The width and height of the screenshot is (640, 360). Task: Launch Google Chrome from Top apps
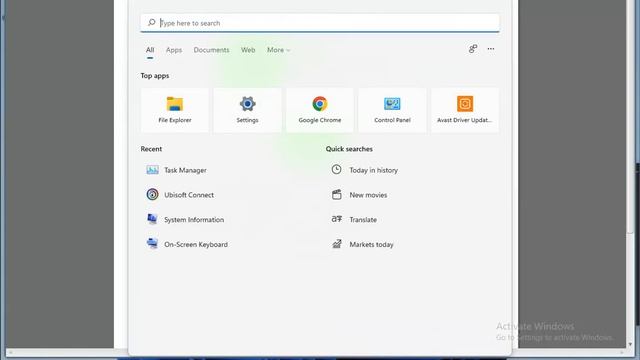click(x=320, y=110)
